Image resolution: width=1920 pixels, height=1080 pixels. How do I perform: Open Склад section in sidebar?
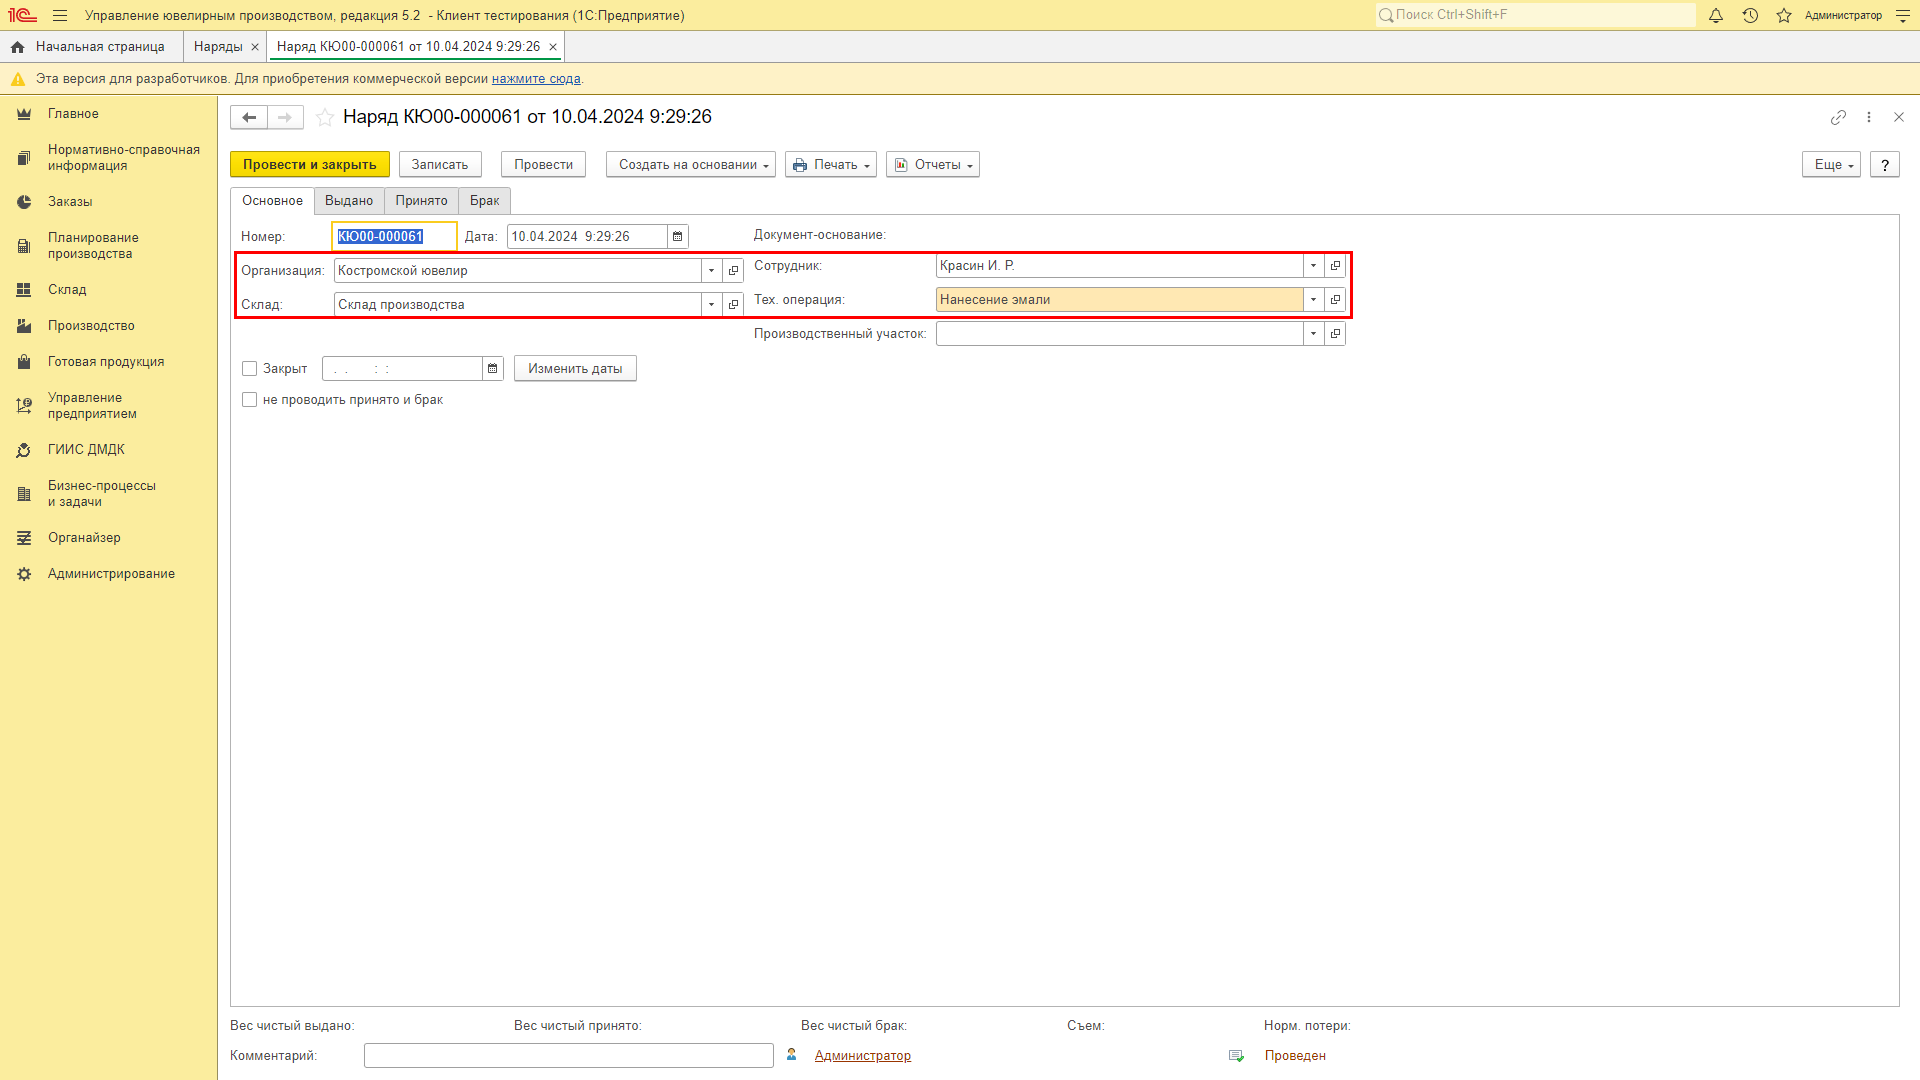coord(67,290)
